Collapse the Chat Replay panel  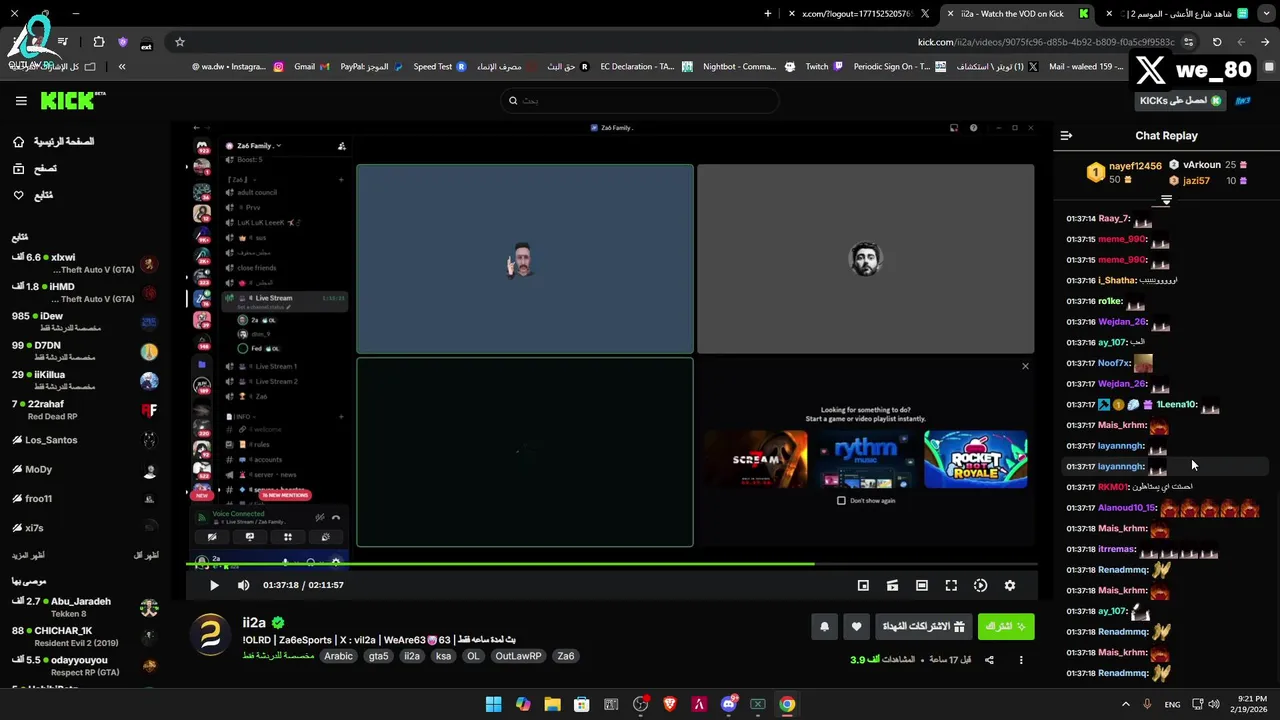tap(1066, 136)
